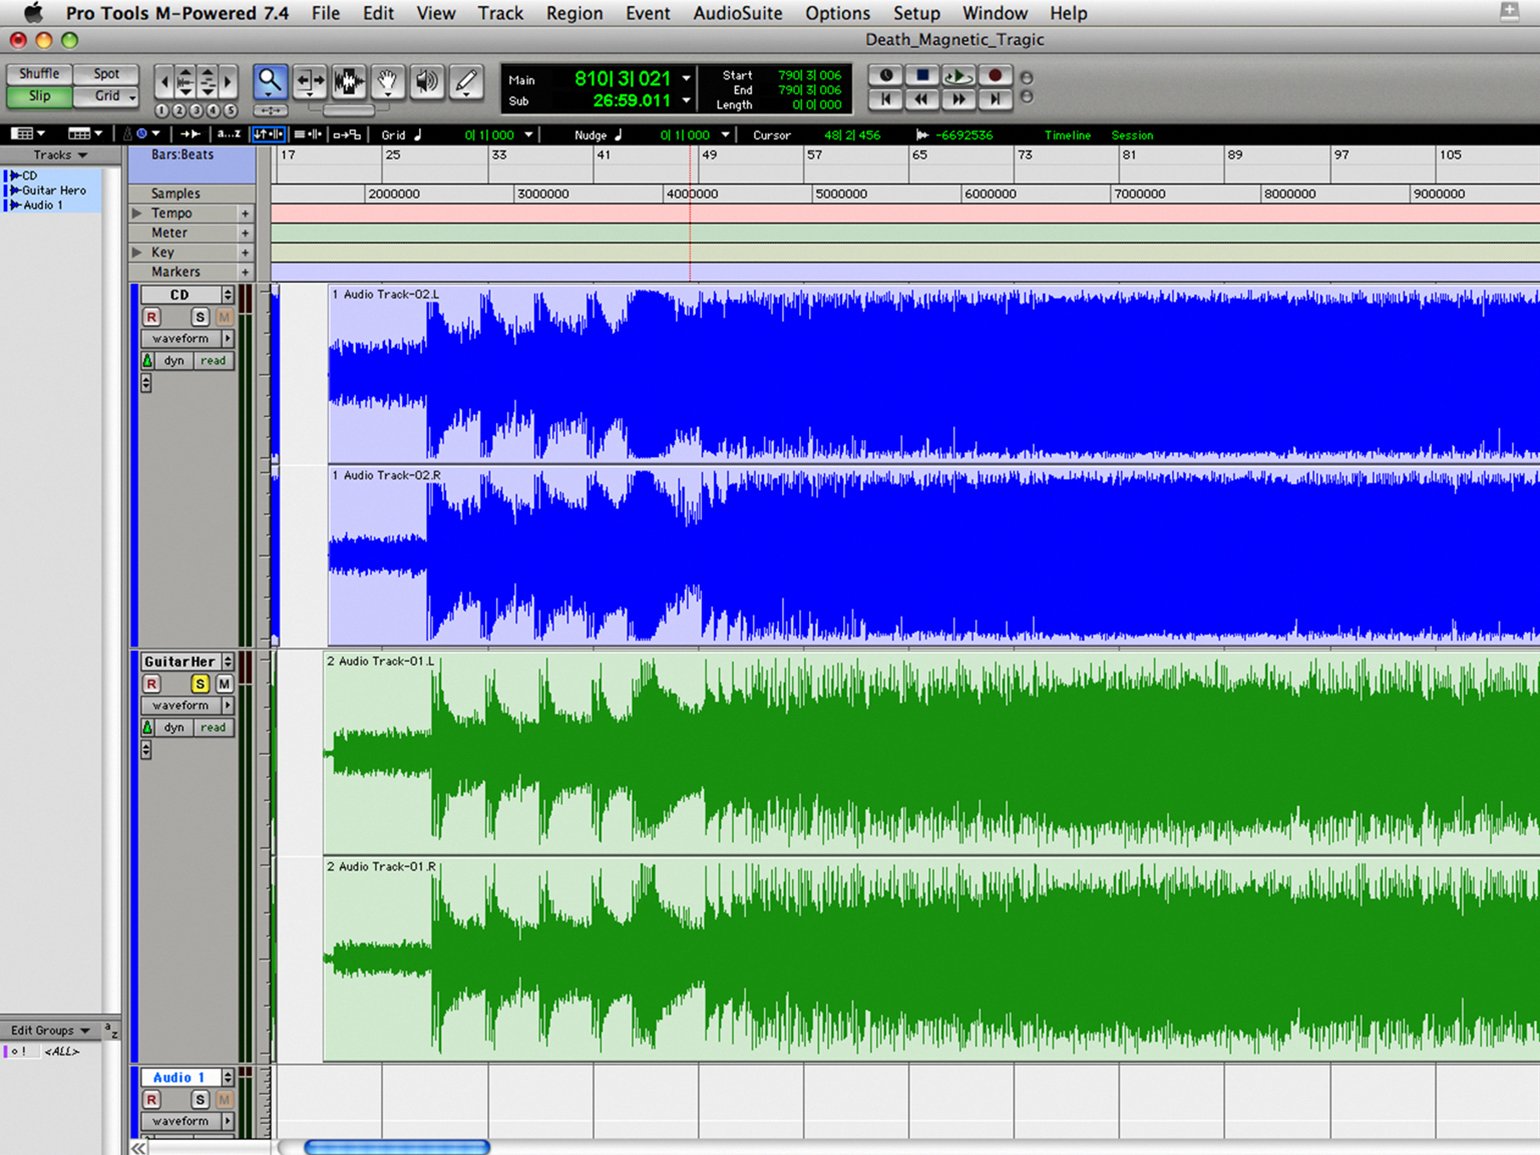Toggle Link Track and Edit Selection

[308, 134]
